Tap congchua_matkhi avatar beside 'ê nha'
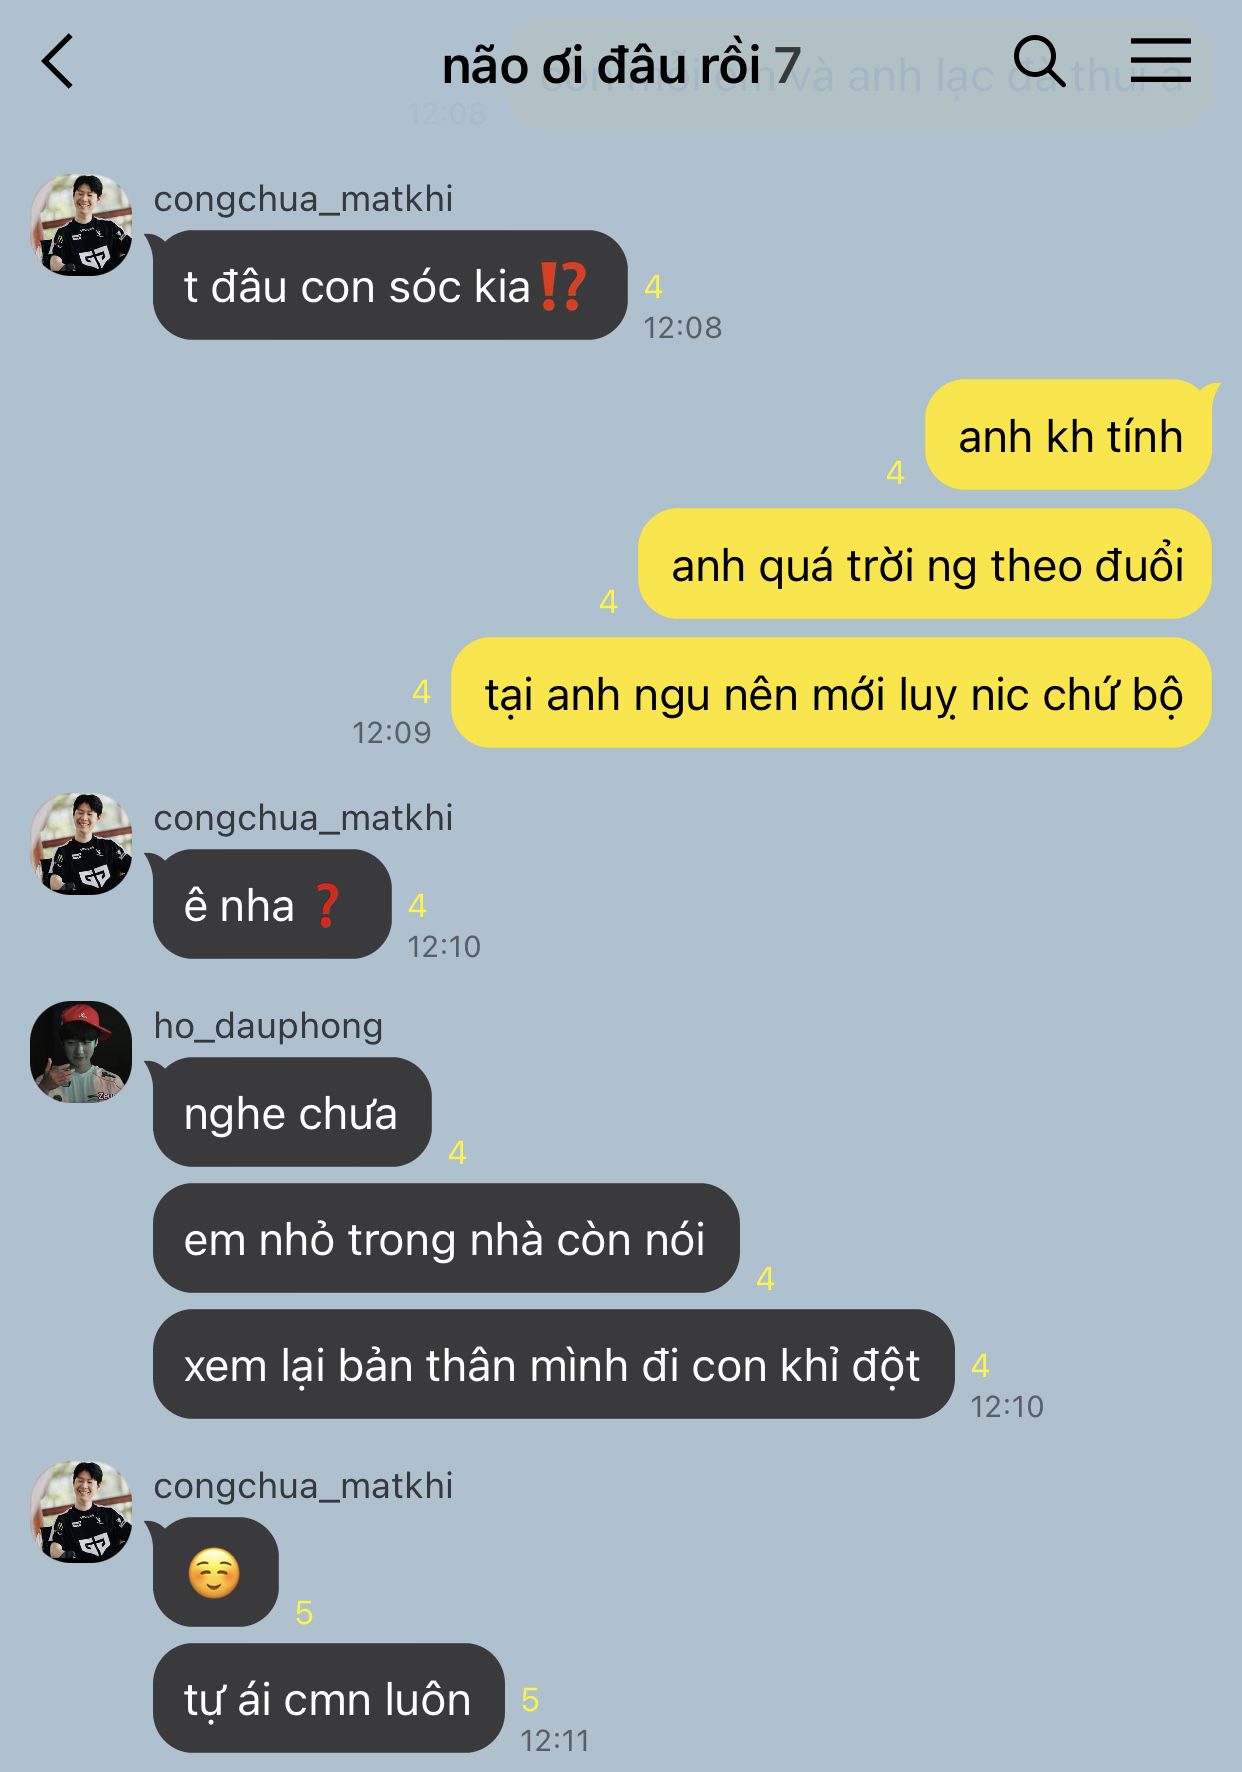1242x1772 pixels. [81, 844]
